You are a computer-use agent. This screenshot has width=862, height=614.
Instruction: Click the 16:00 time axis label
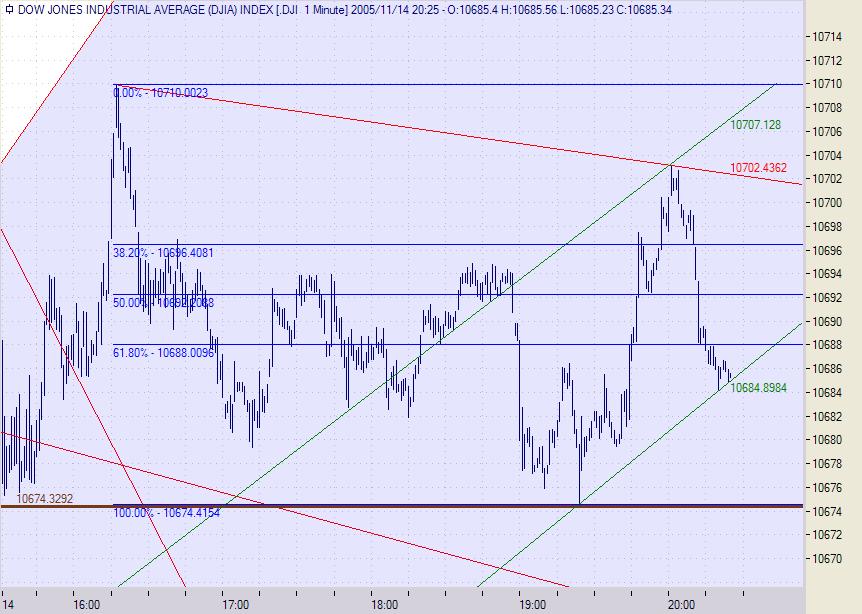point(87,605)
